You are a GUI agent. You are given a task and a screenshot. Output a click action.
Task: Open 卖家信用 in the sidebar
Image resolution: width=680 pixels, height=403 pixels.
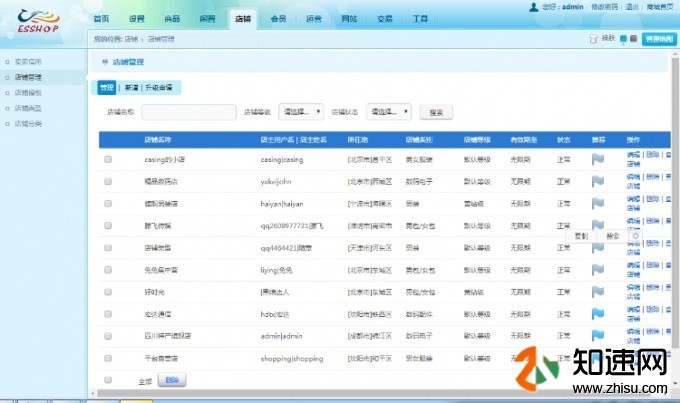coord(28,62)
